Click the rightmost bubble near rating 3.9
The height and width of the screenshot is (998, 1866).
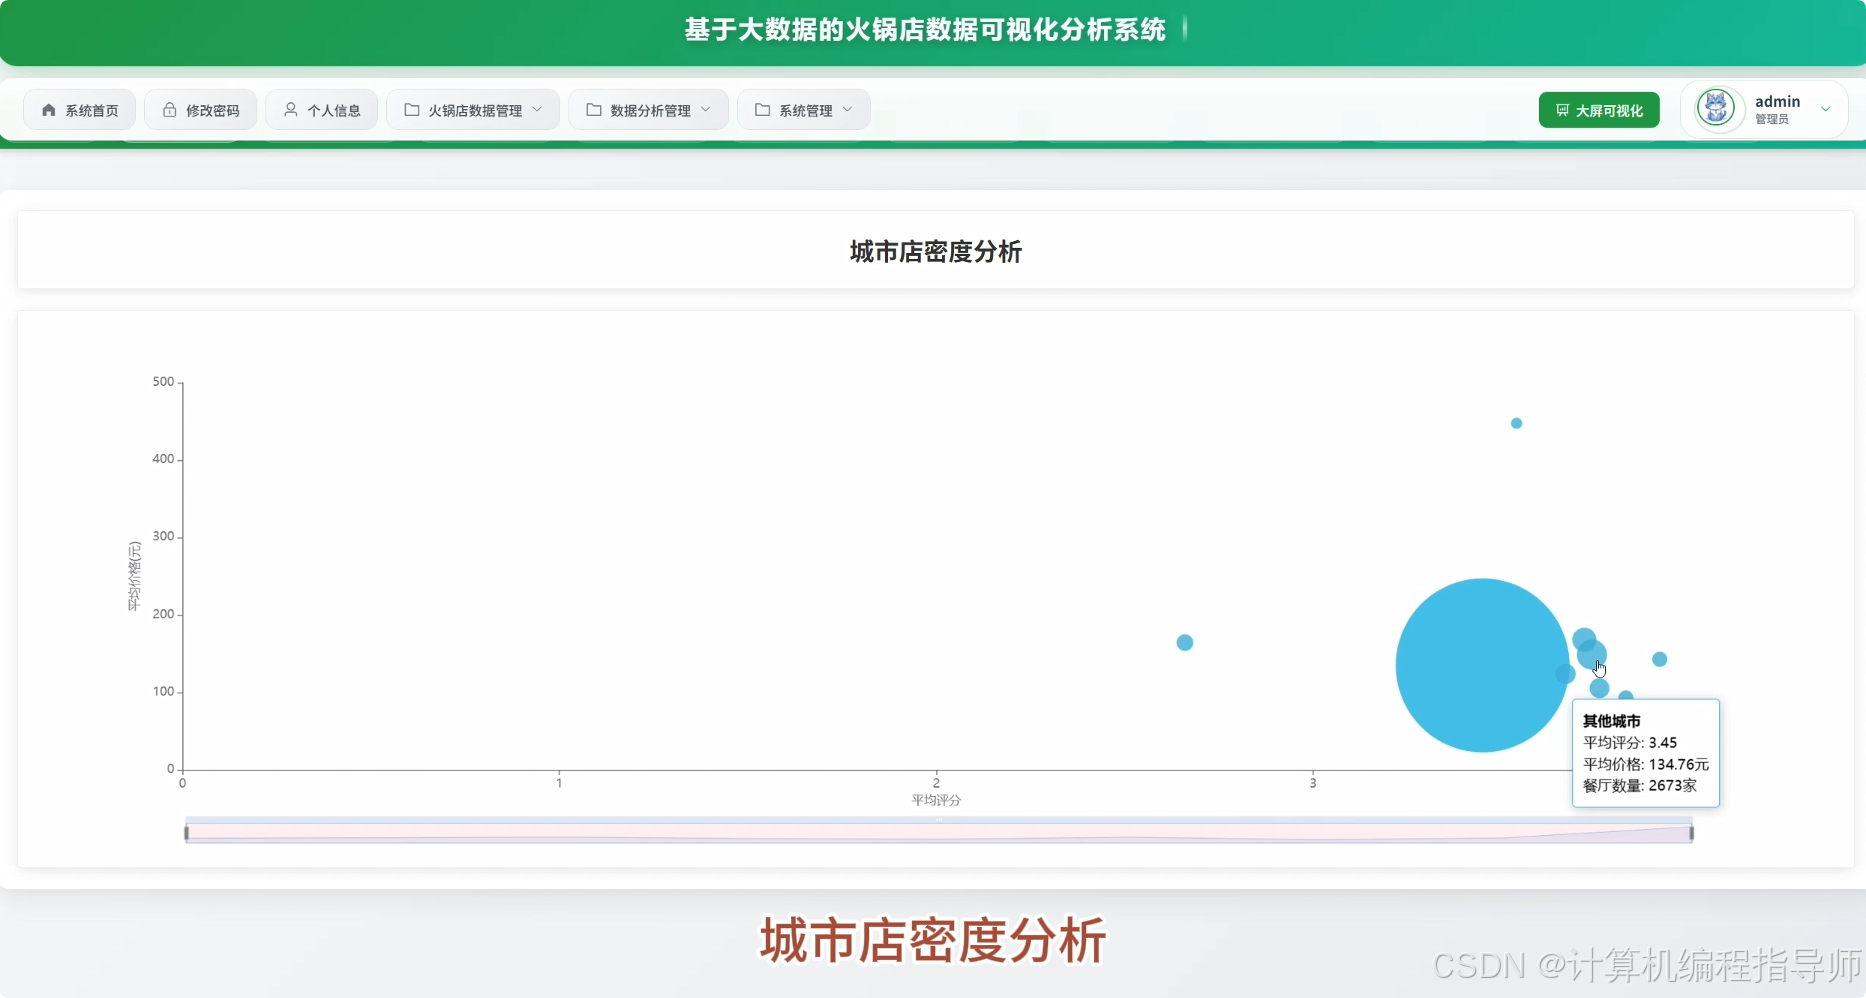pos(1659,659)
